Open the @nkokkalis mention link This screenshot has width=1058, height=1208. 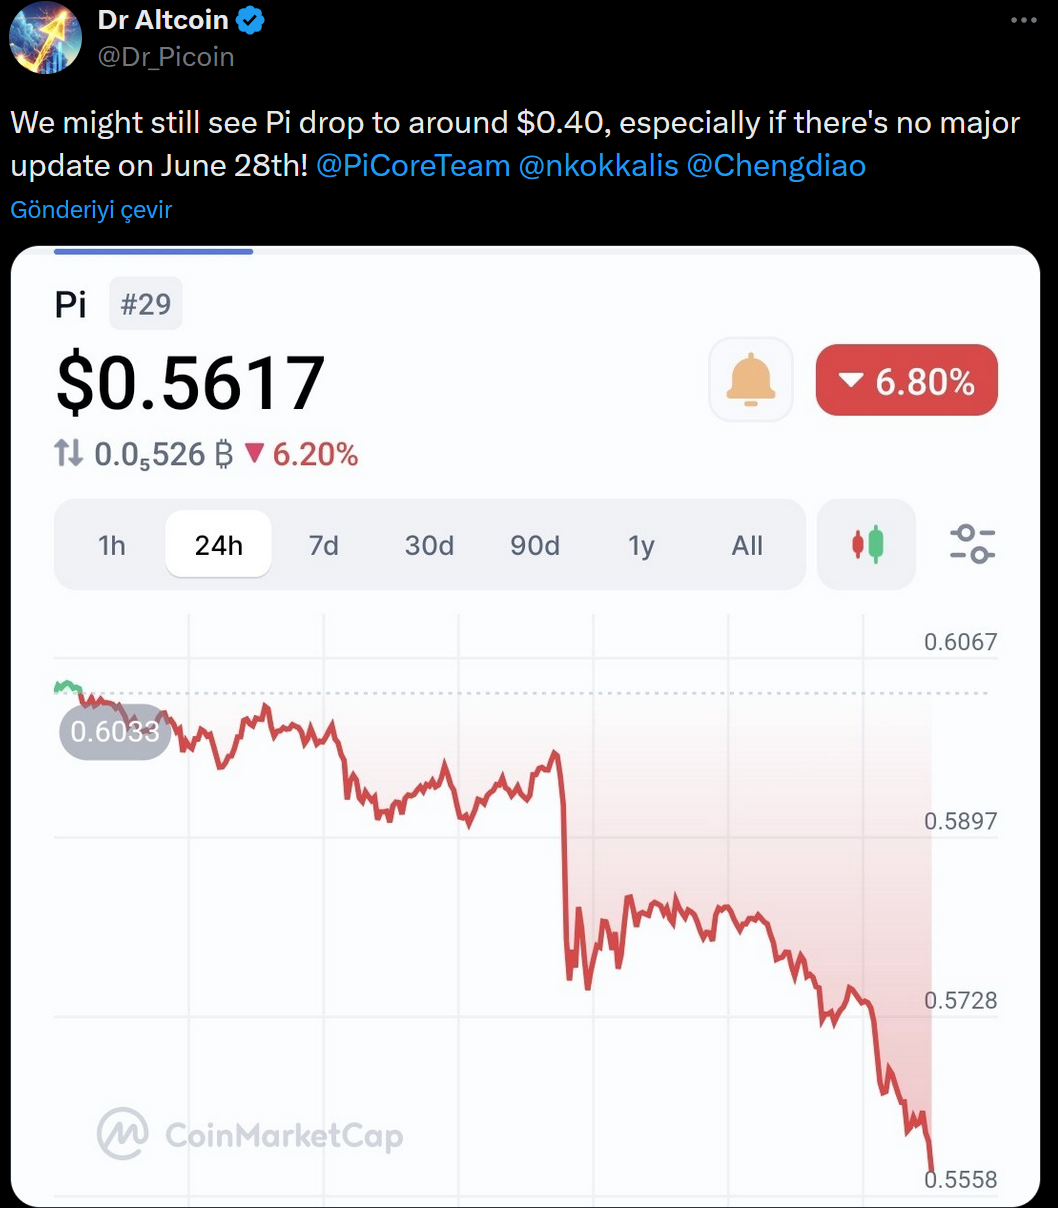click(598, 165)
